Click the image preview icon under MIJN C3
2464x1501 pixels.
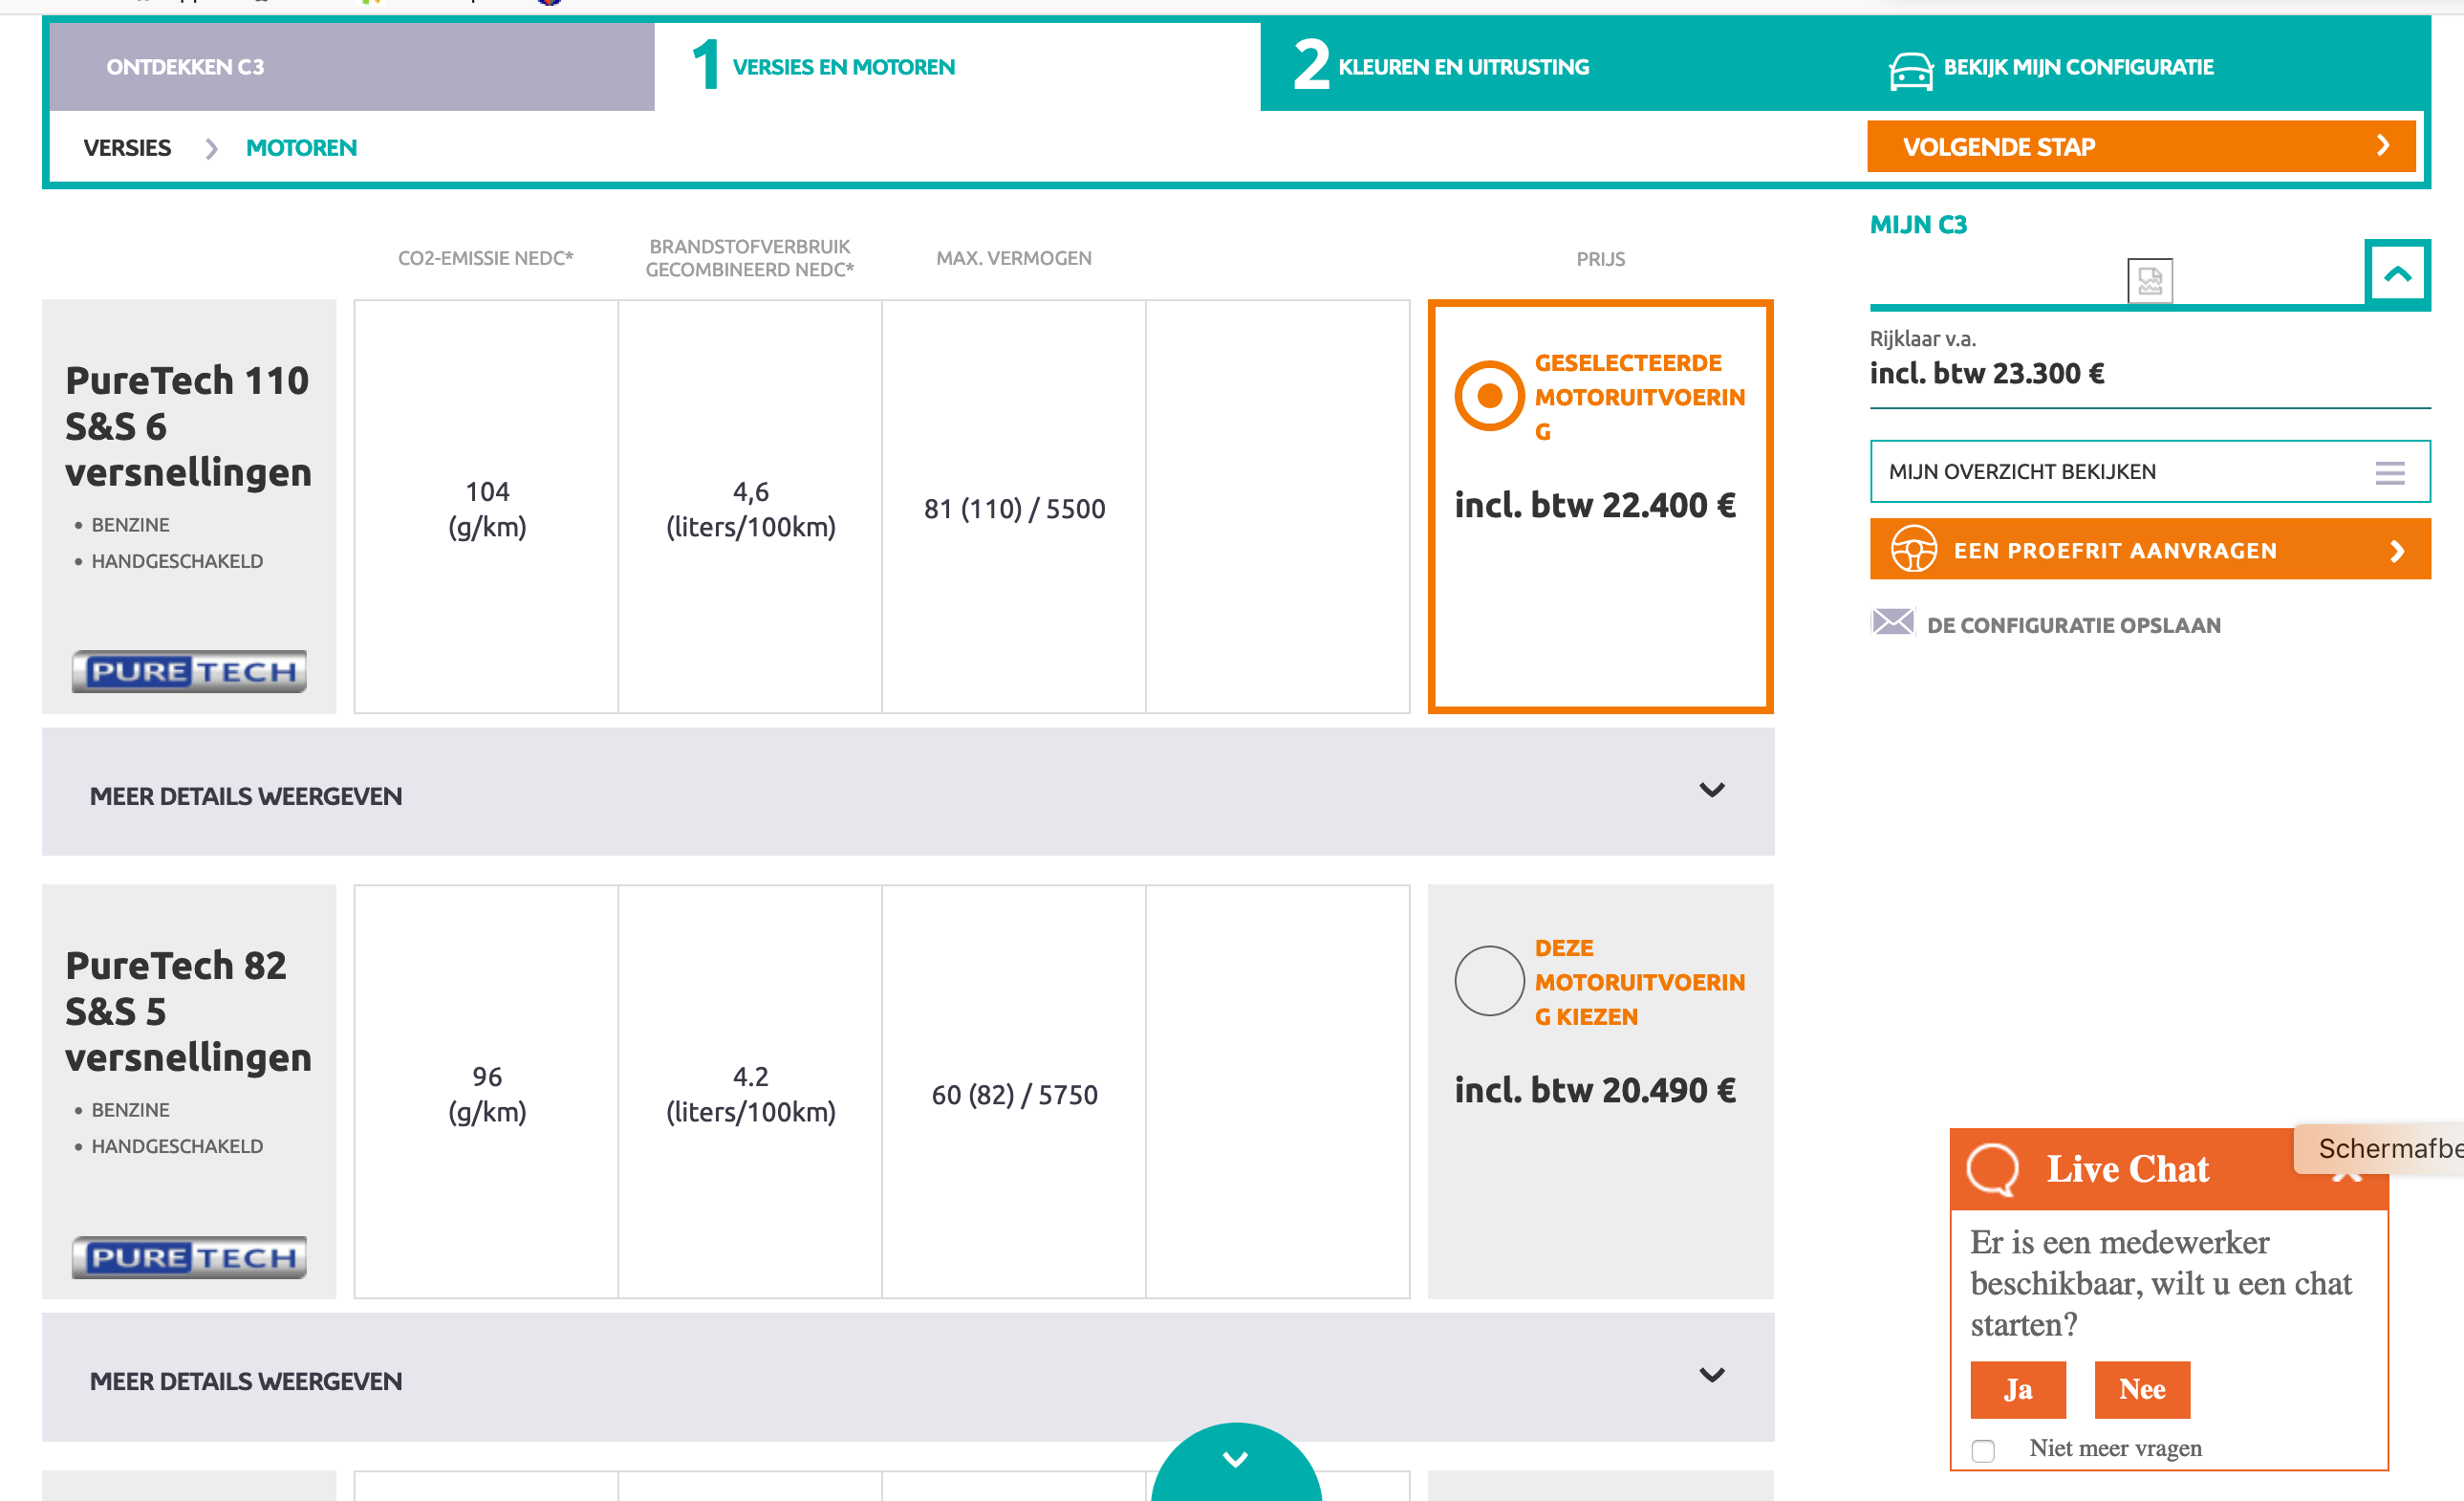[x=2150, y=281]
